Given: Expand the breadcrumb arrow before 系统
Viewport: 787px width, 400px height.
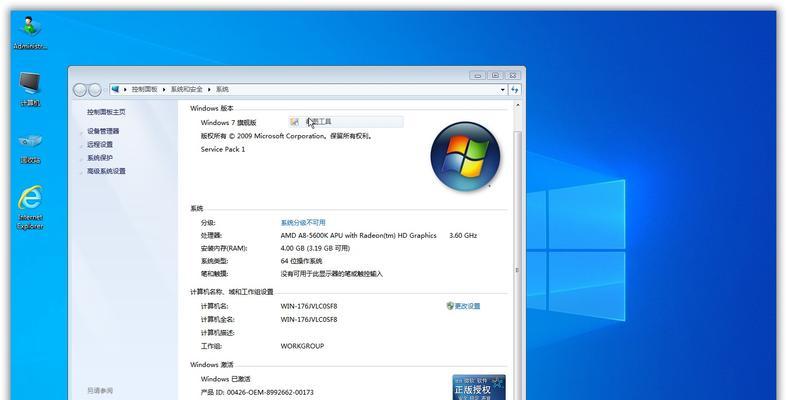Looking at the screenshot, I should pos(209,89).
